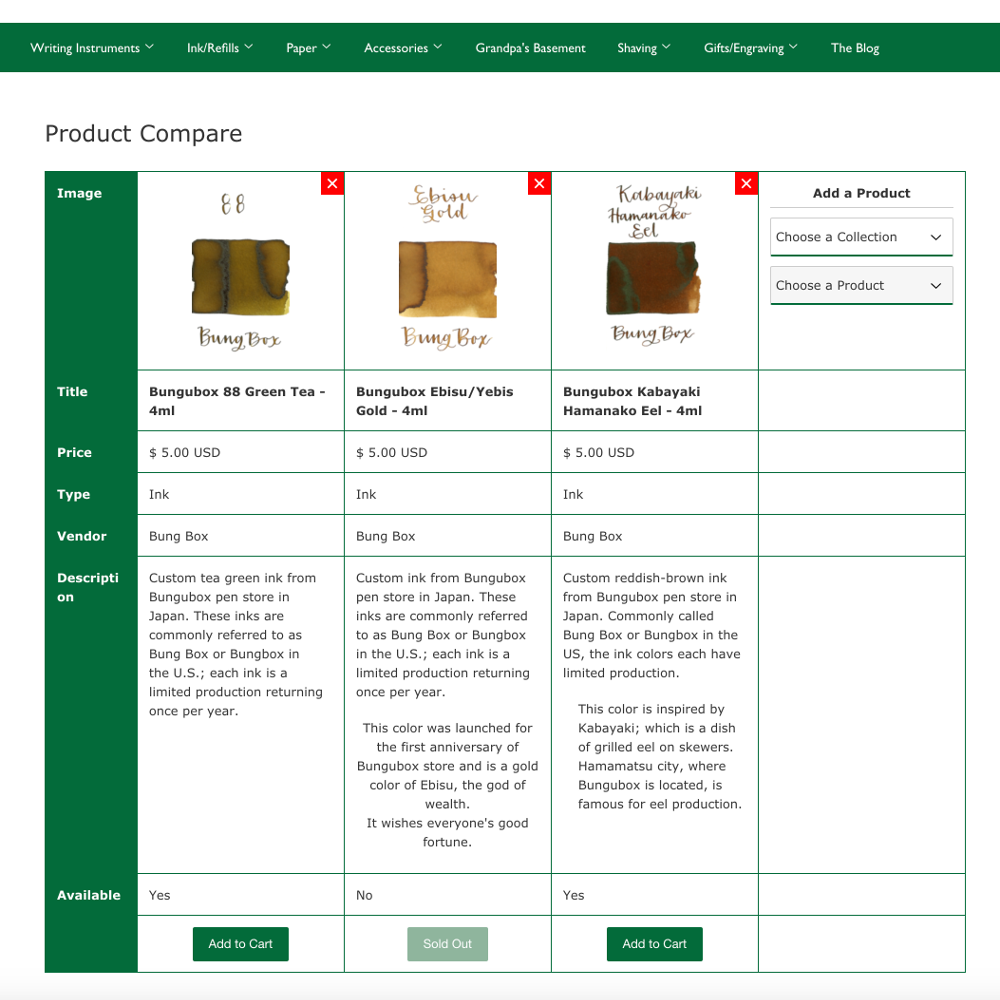Click the Image row label
The image size is (1000, 1000).
79,193
